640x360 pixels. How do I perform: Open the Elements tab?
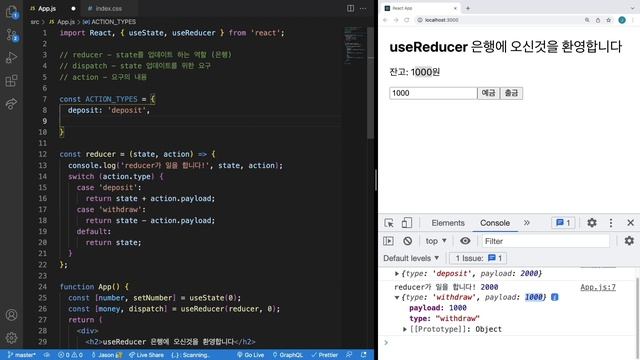tap(448, 223)
